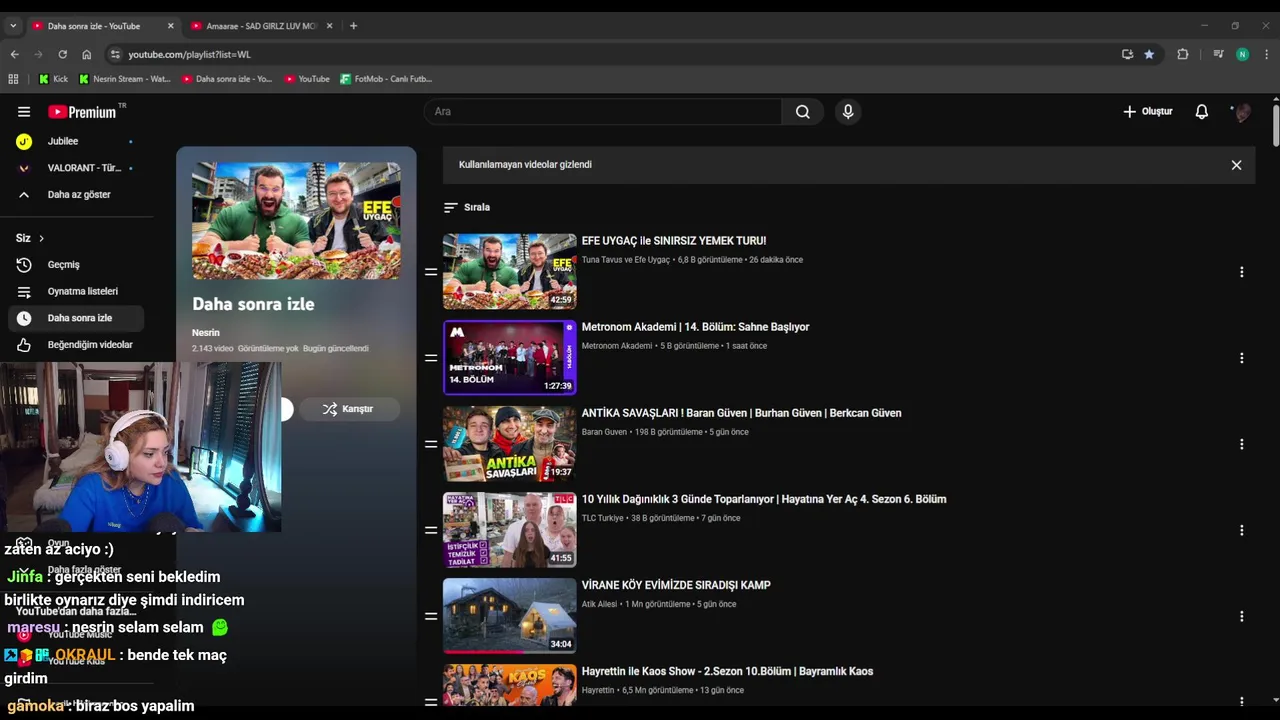This screenshot has width=1280, height=720.
Task: Go to browser home page
Action: pyautogui.click(x=86, y=54)
